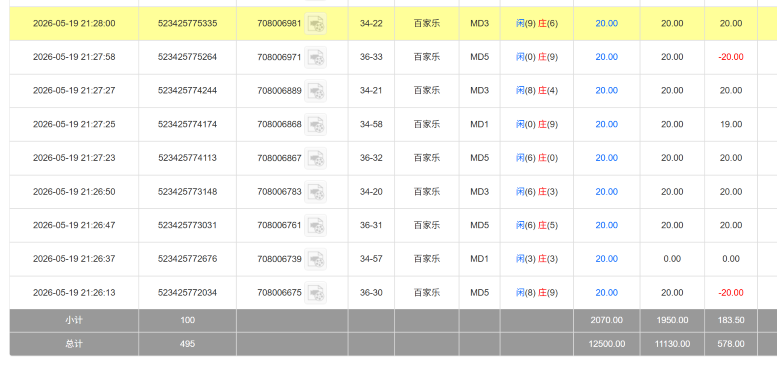Click shoe-round value 34-57
The image size is (777, 371).
[x=371, y=259]
